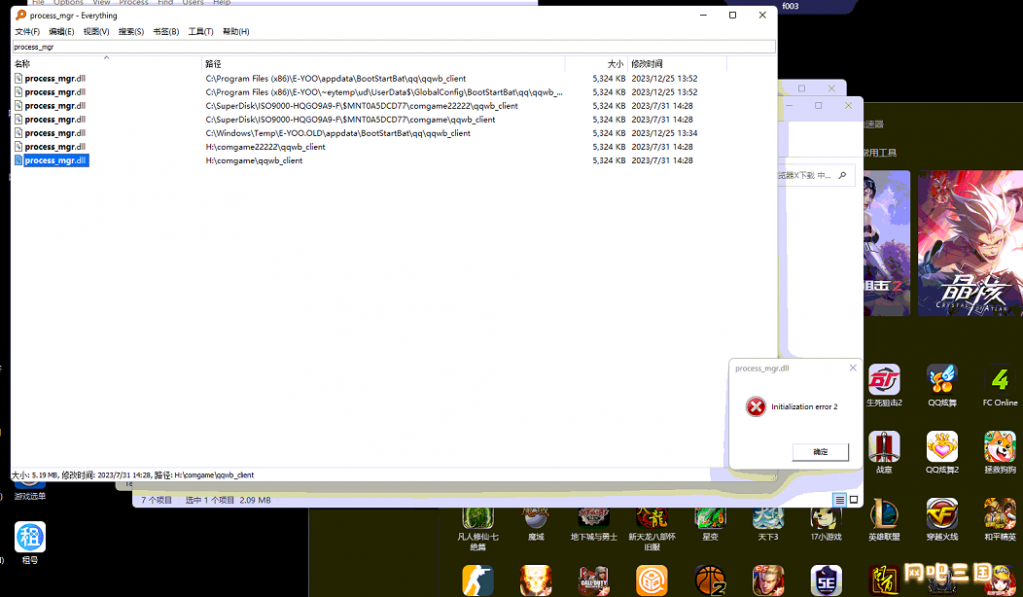Click '选中 1 个项目 2.09 MB' in the Explorer status bar
Screen dimensions: 1023x597
tap(228, 500)
